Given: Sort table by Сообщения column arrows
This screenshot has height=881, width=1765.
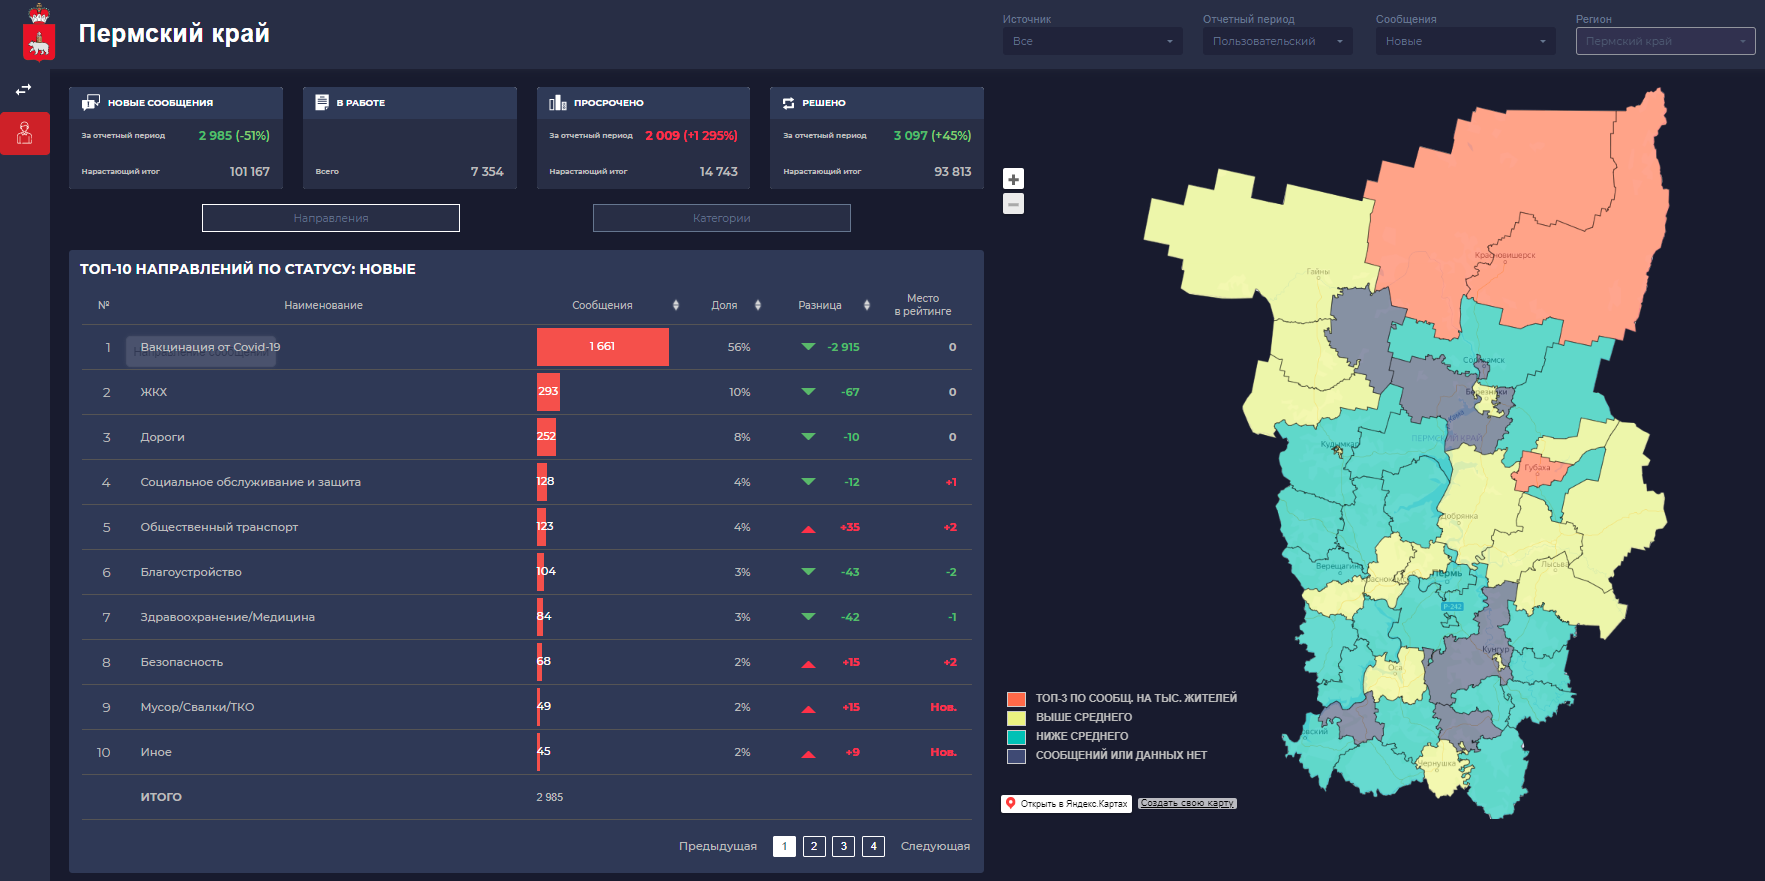Looking at the screenshot, I should 676,305.
